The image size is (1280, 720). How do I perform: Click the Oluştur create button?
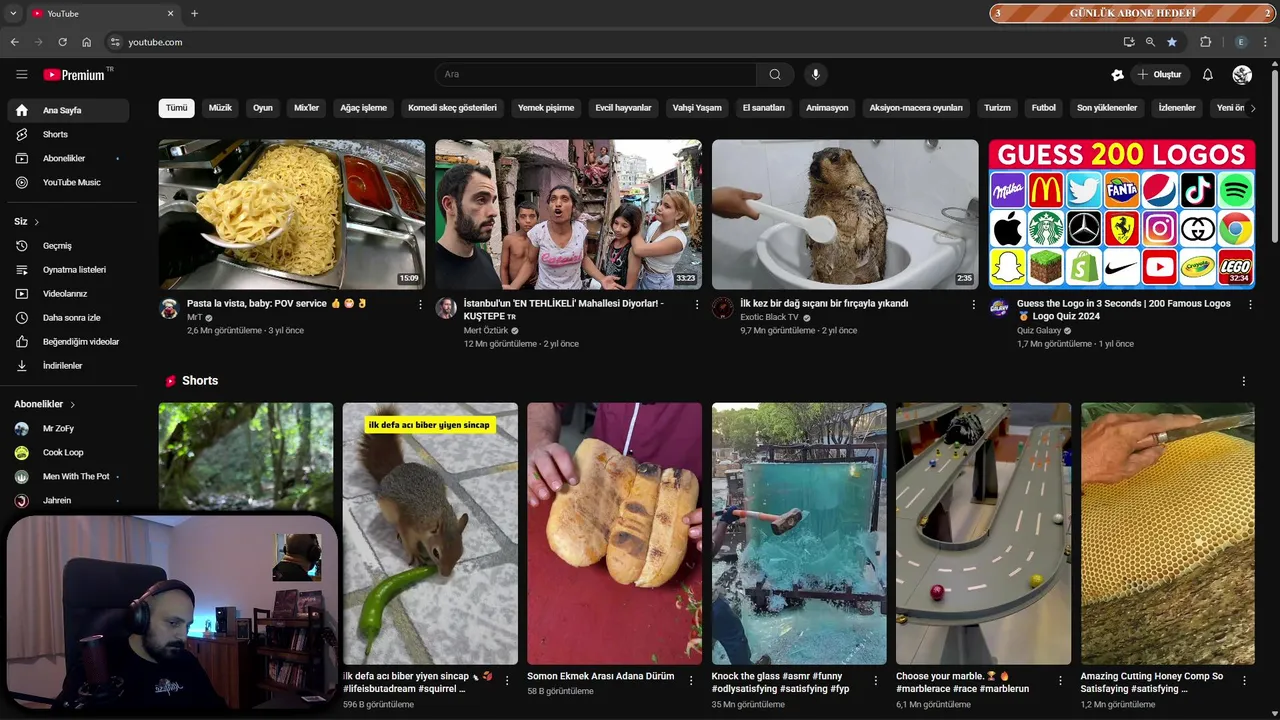click(1159, 75)
